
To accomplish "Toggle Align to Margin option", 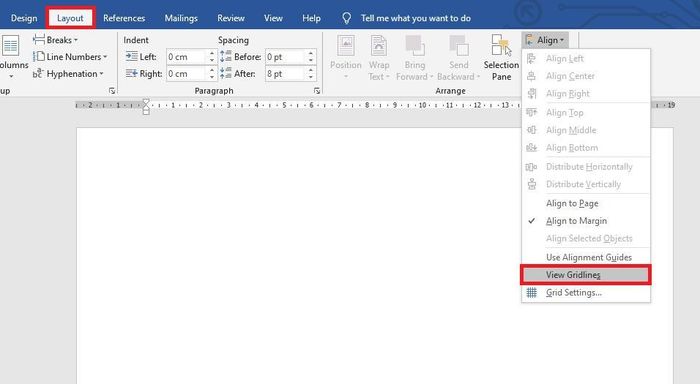I will pos(586,221).
